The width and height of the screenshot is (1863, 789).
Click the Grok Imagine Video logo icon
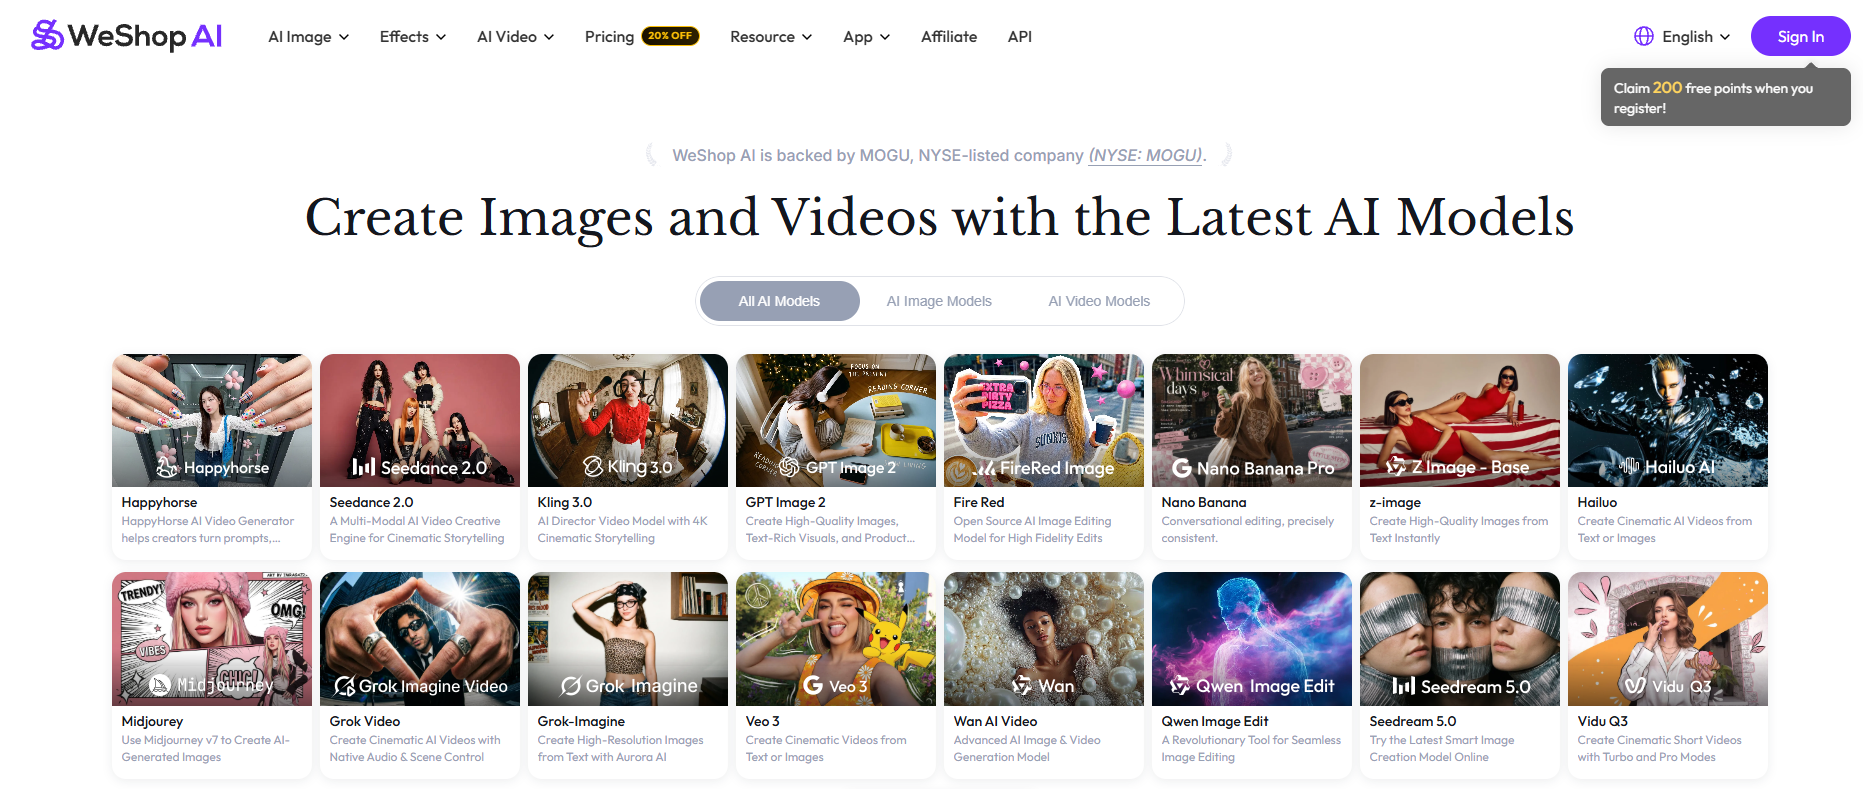(344, 686)
